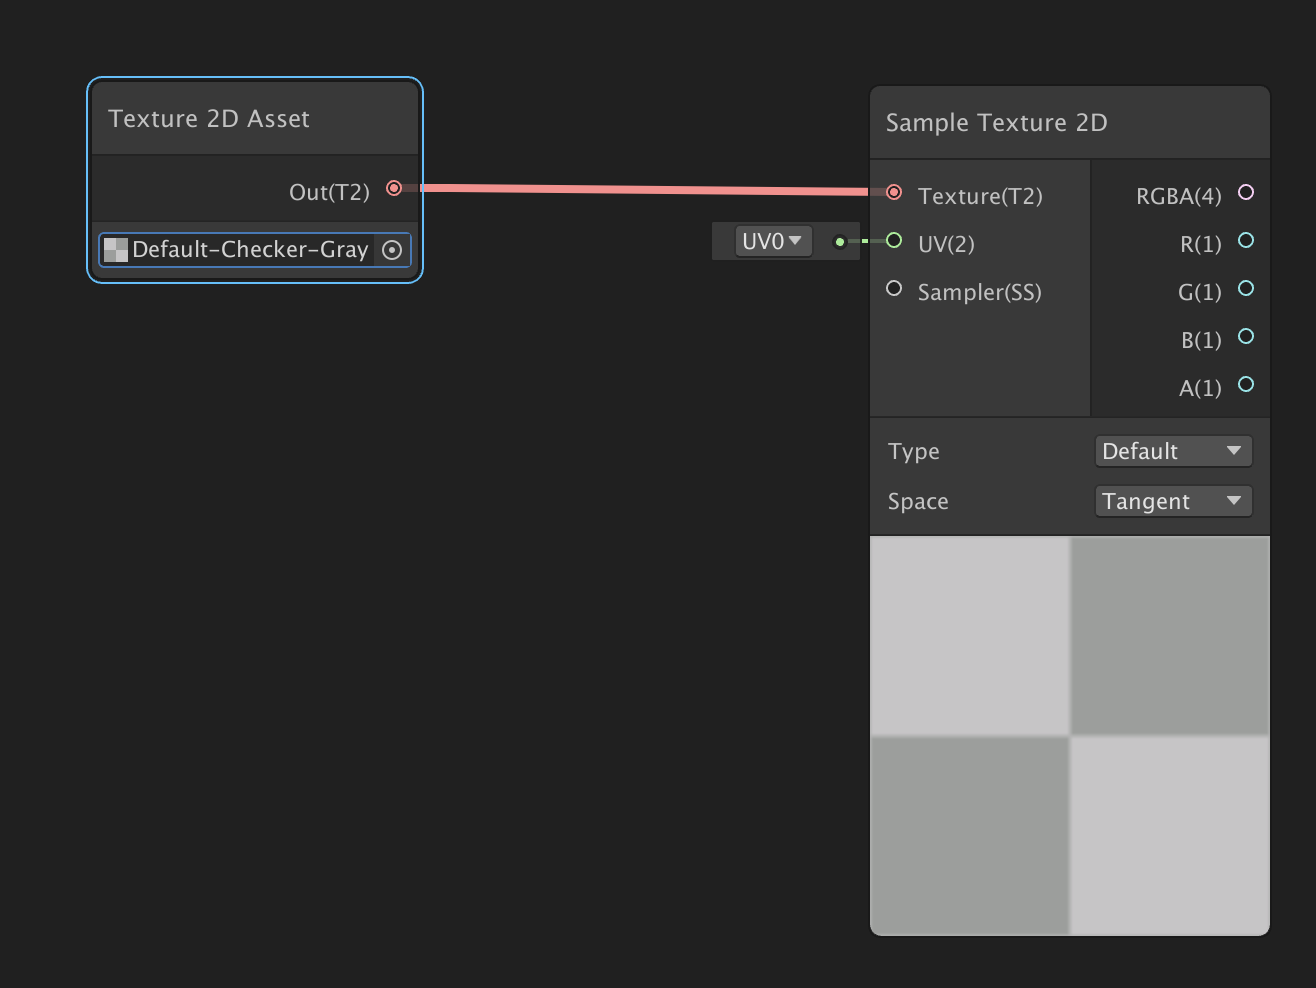Select the pink texture connection edge

[640, 189]
